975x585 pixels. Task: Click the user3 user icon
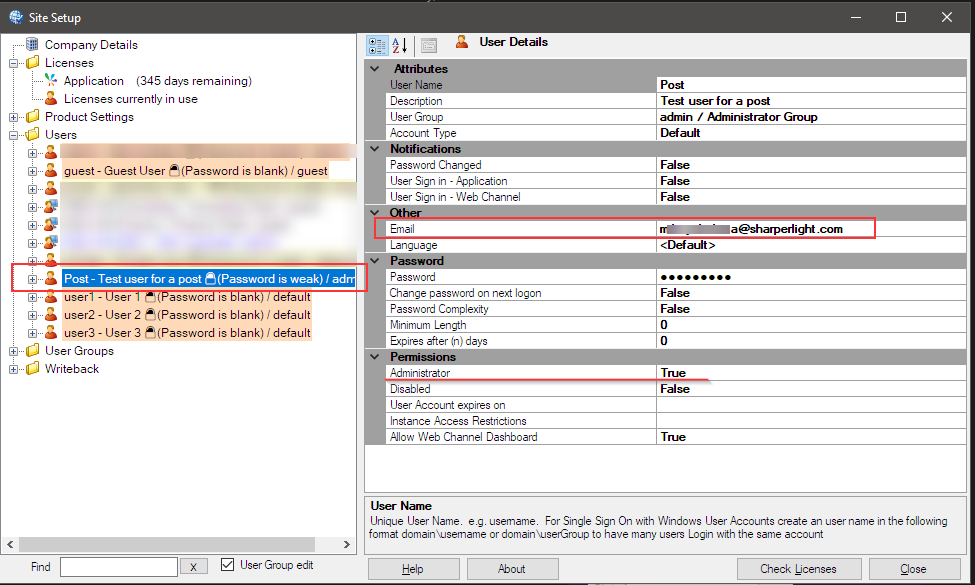51,333
